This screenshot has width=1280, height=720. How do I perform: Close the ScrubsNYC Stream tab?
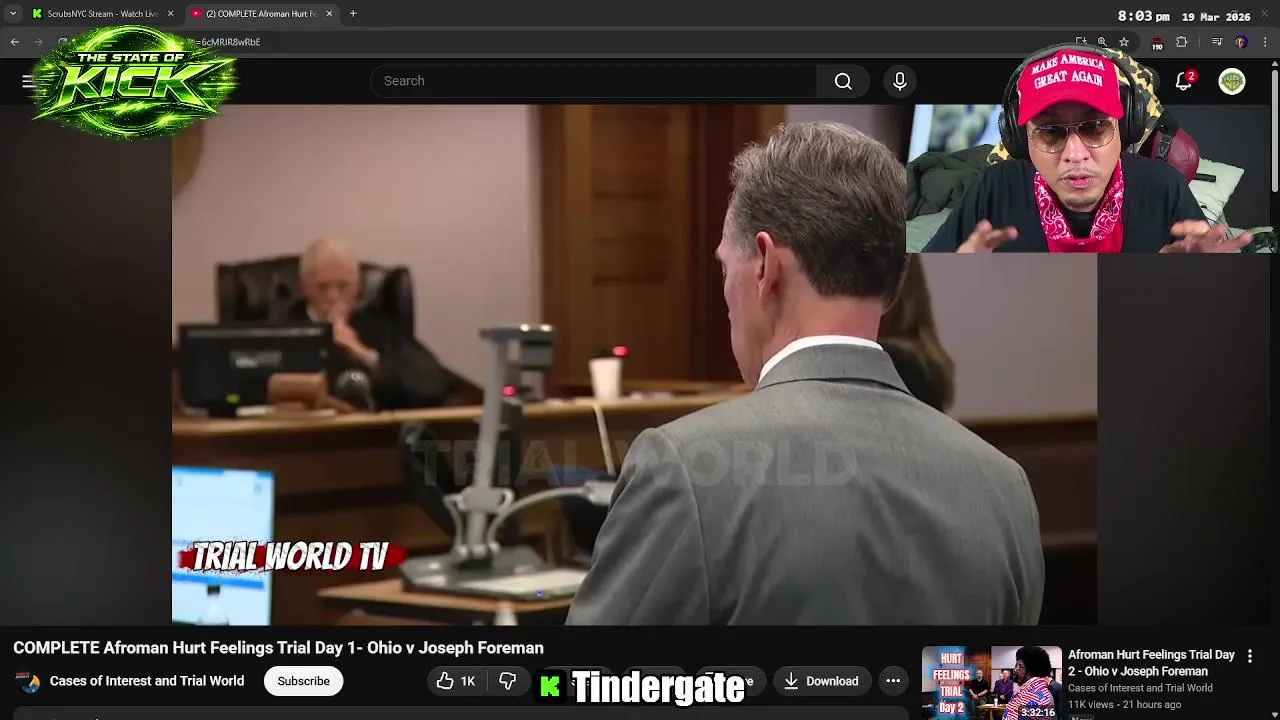tap(170, 14)
